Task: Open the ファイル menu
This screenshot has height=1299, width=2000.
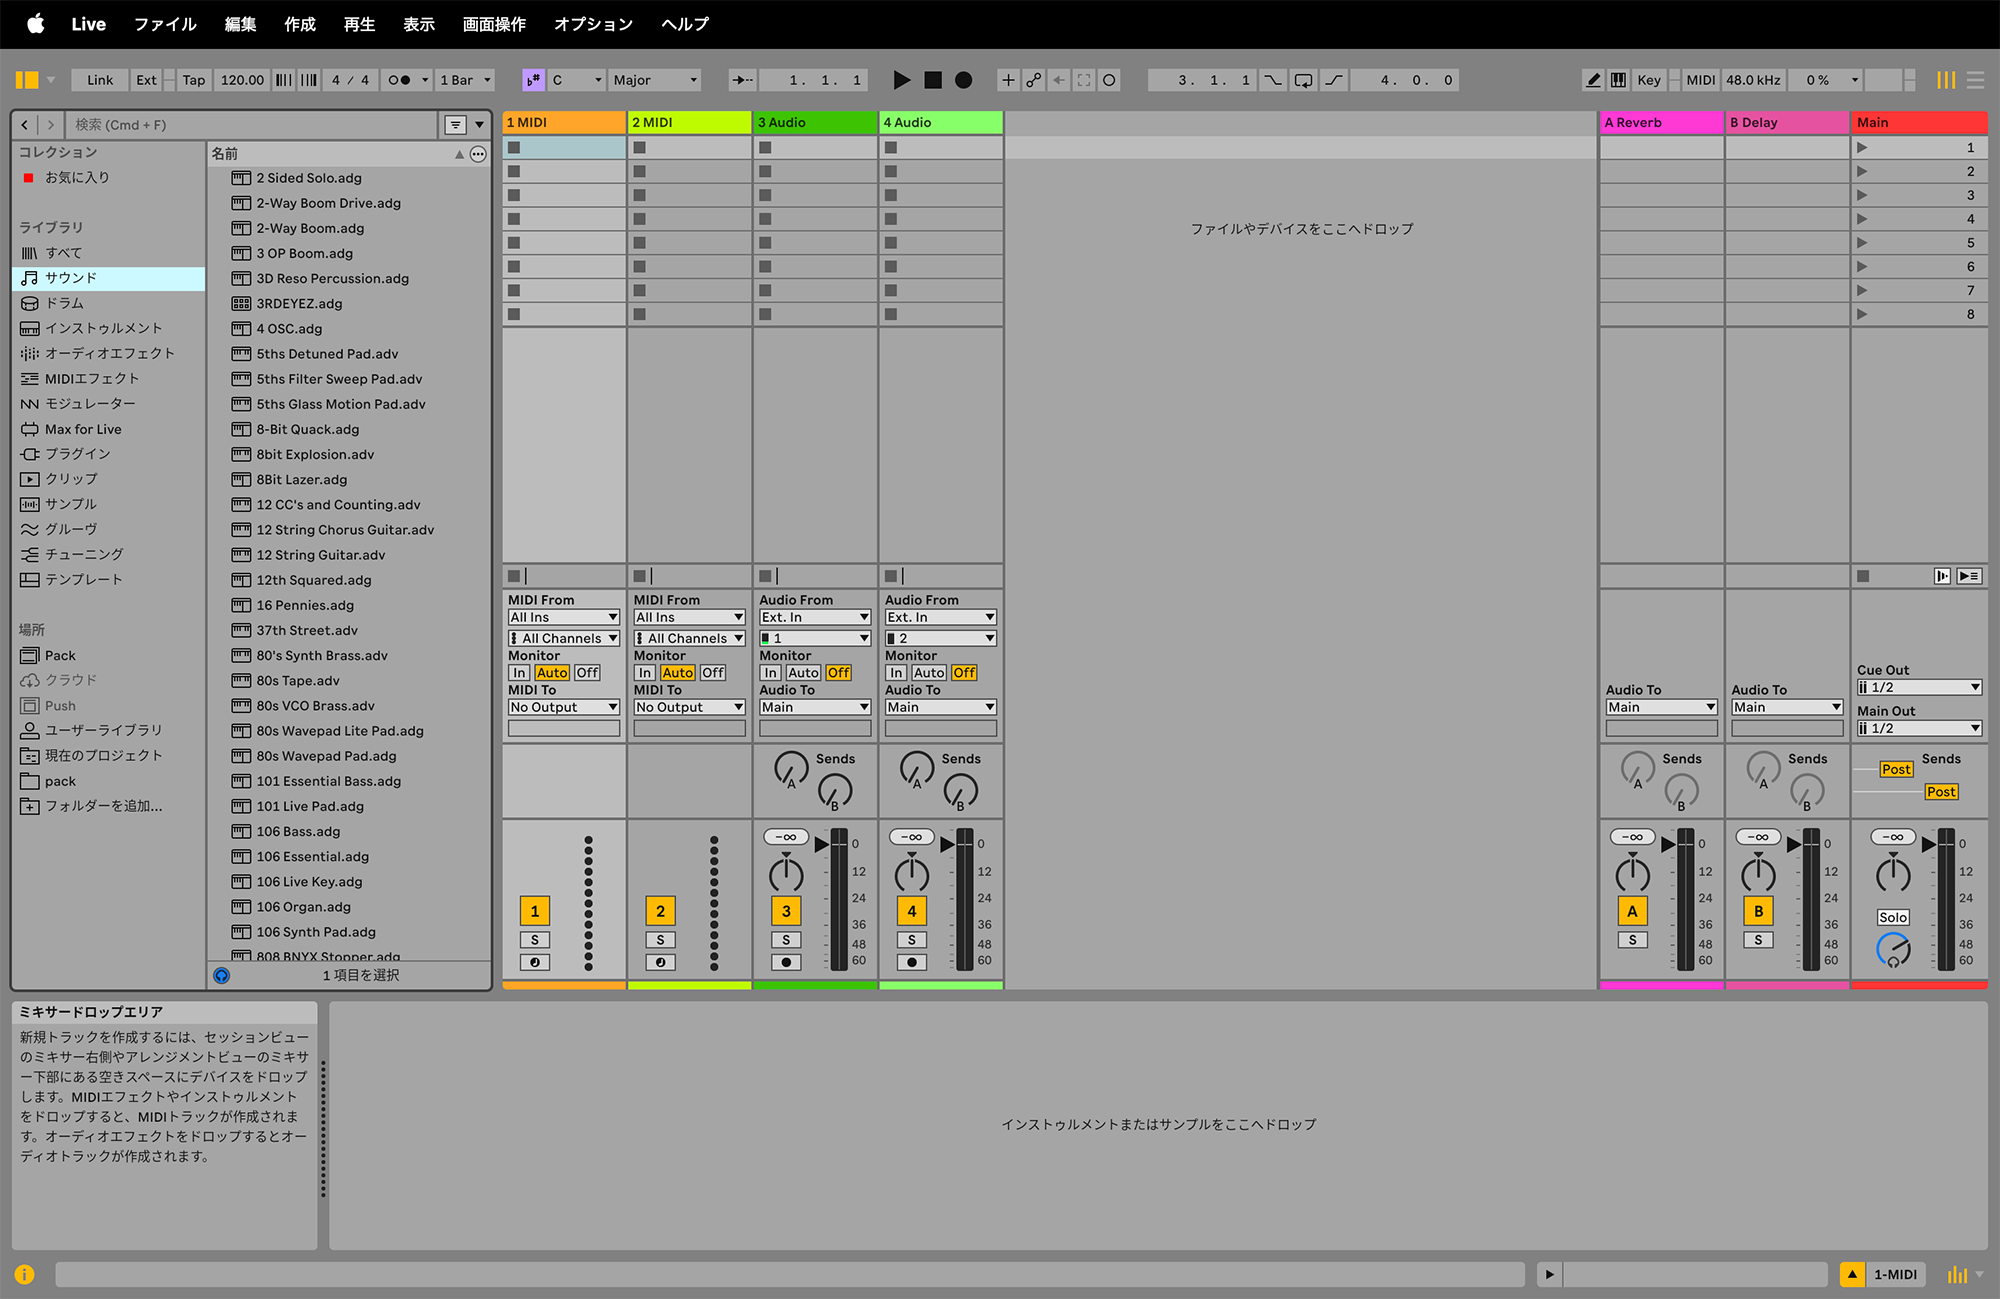Action: point(165,24)
